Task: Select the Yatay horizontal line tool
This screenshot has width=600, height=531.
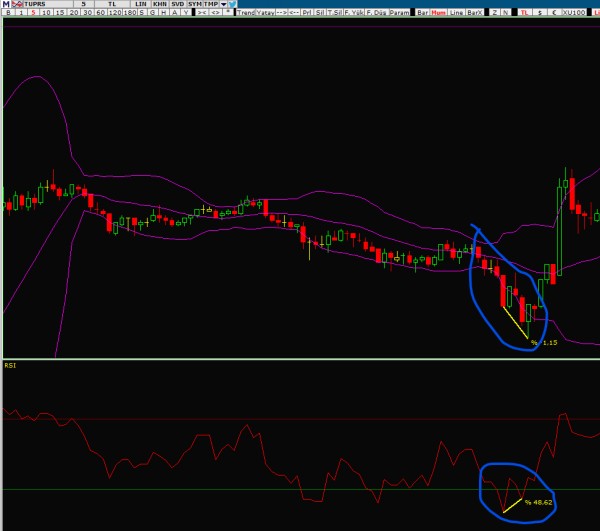Action: (x=266, y=13)
